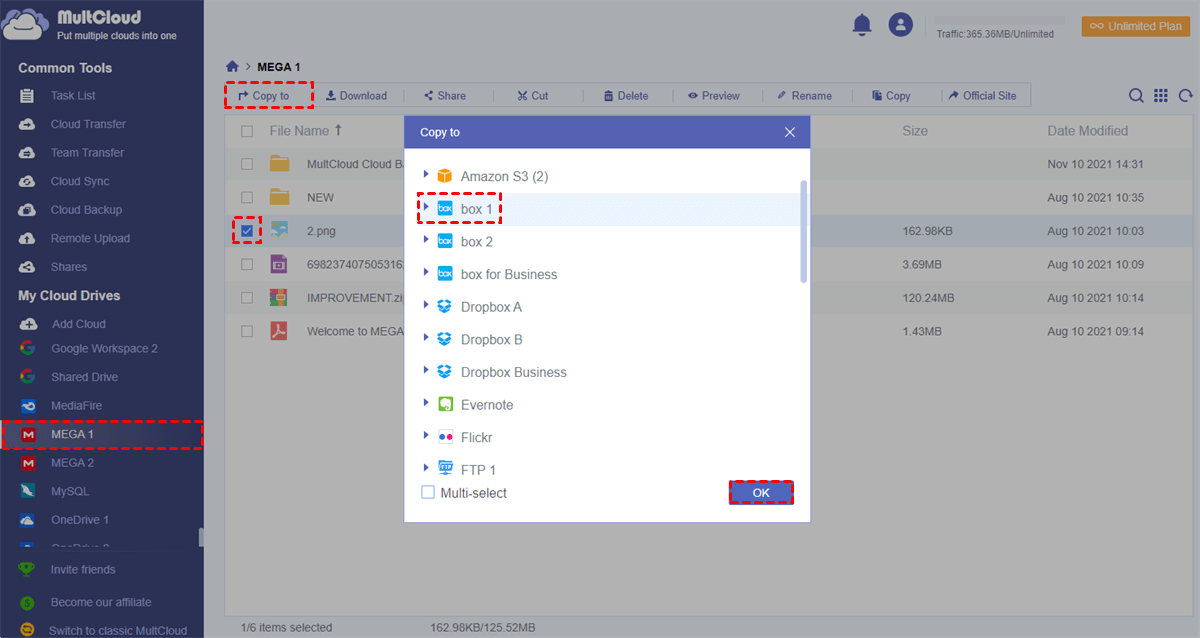Check the MultCloud Cloud Backup folder checkbox
The height and width of the screenshot is (638, 1200).
(247, 164)
